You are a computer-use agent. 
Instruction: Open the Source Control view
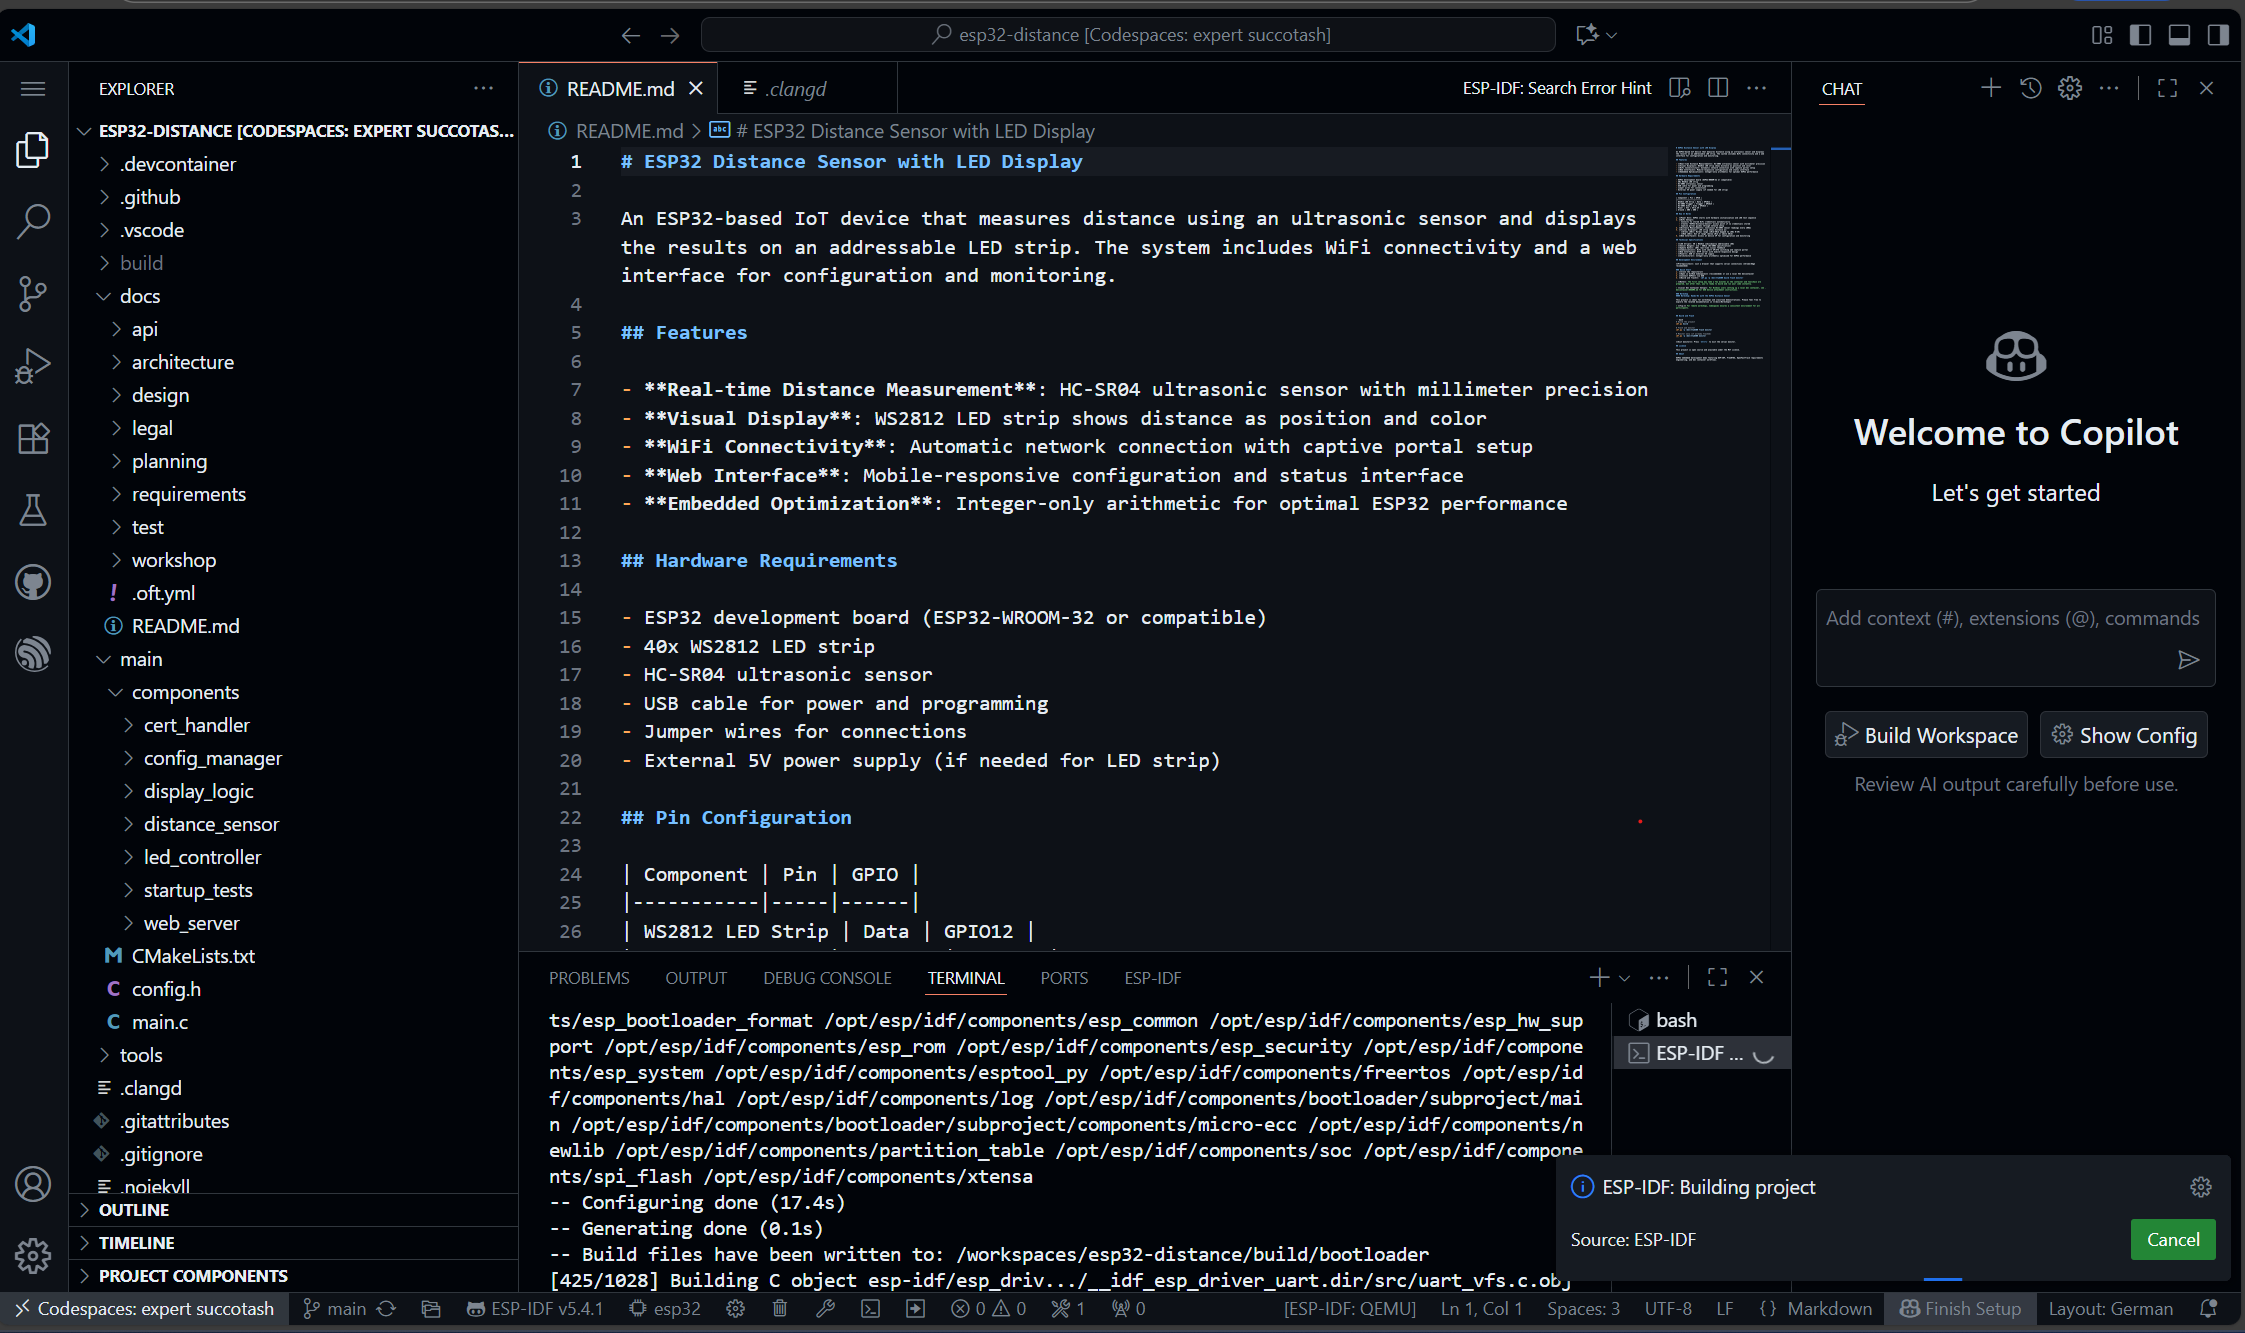[33, 293]
